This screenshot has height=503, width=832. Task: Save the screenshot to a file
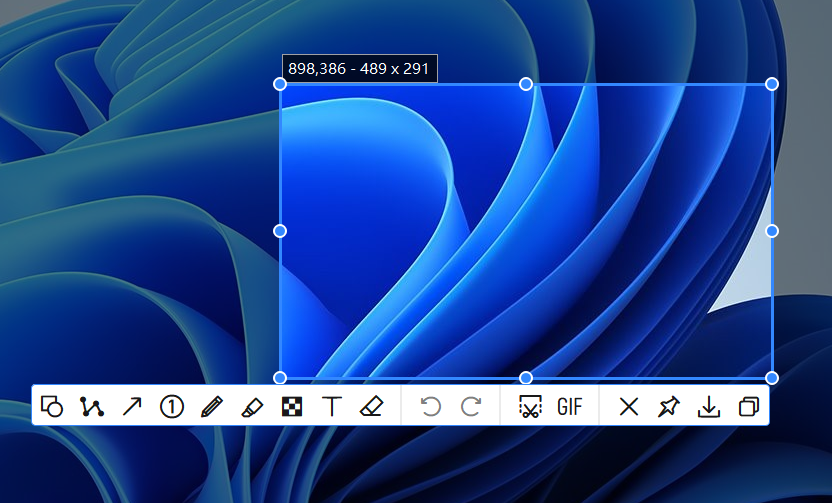point(708,406)
